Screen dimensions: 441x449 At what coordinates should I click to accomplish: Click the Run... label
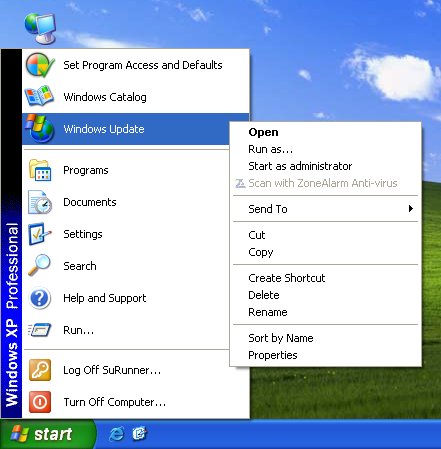79,330
